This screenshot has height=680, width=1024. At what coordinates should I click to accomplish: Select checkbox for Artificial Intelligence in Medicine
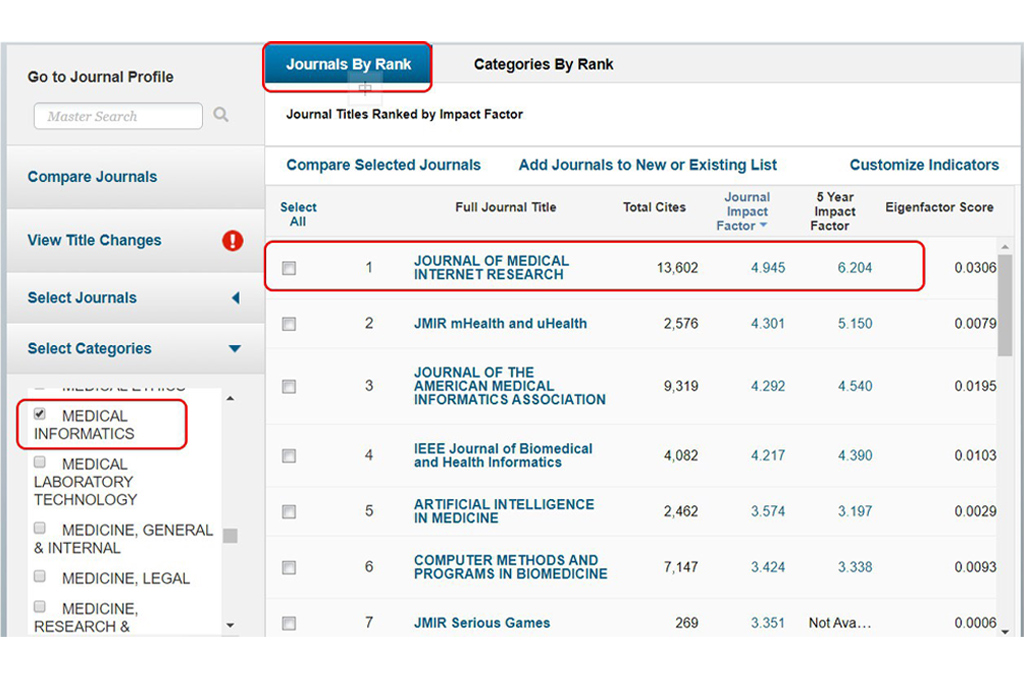[x=289, y=512]
